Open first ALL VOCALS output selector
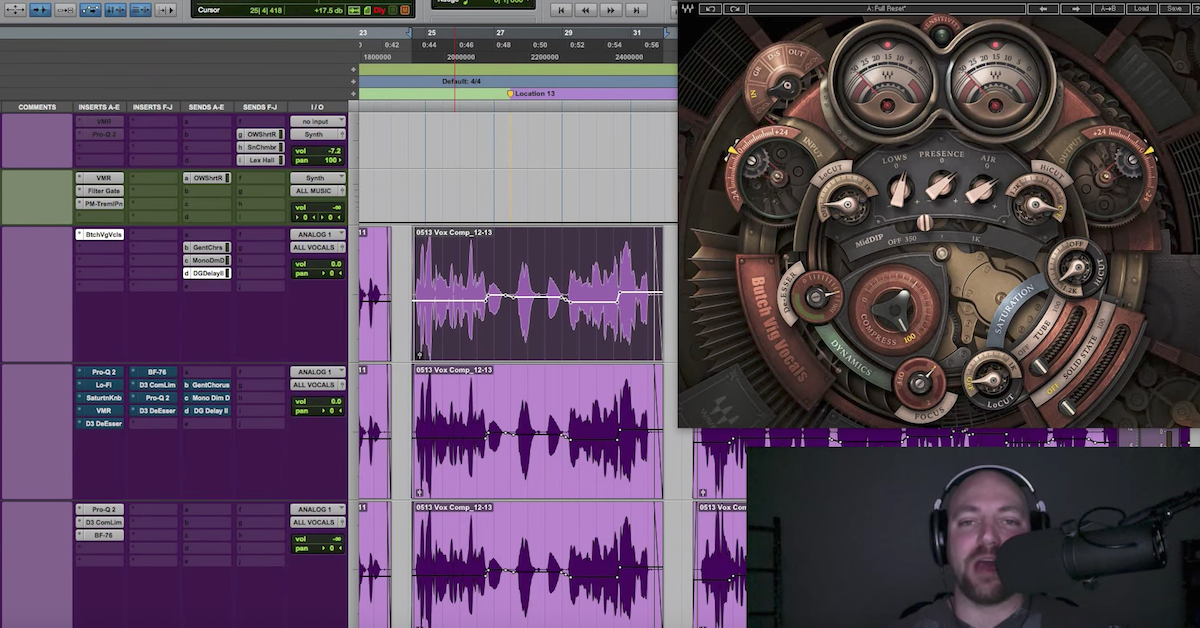The width and height of the screenshot is (1200, 628). click(318, 247)
